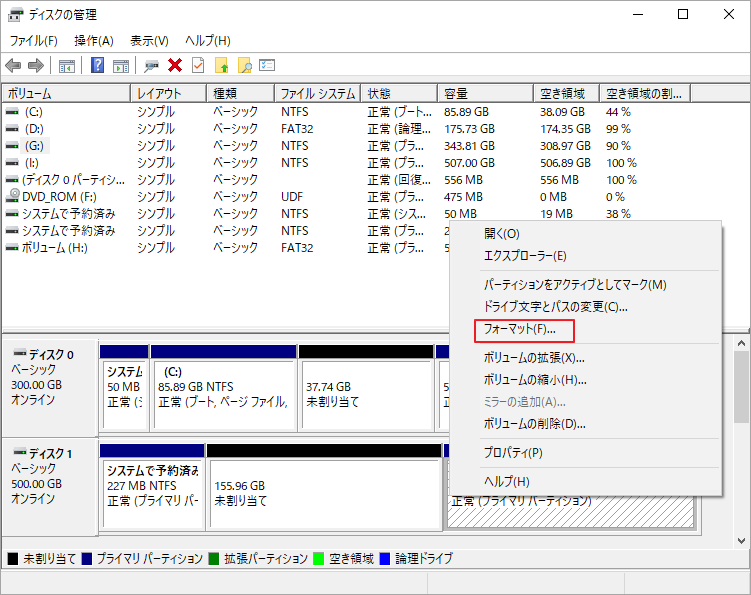Click the blue 論理ドライブ legend swatch
The width and height of the screenshot is (751, 595).
[x=385, y=559]
